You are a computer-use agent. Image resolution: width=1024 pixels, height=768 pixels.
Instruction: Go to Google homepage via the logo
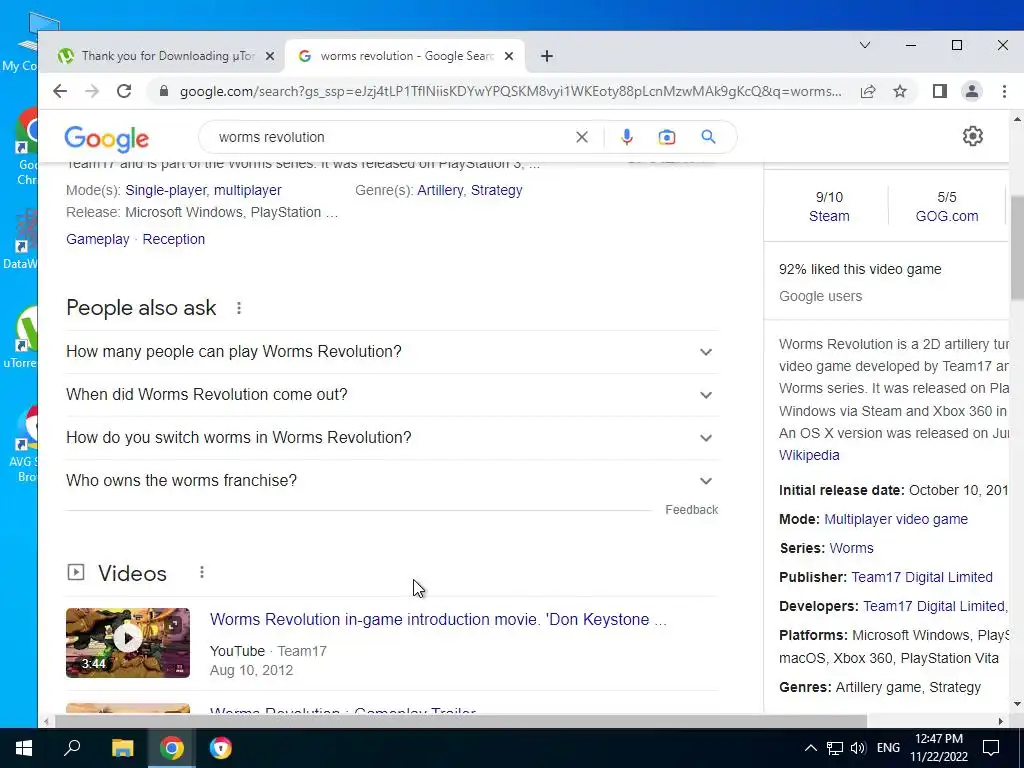106,138
